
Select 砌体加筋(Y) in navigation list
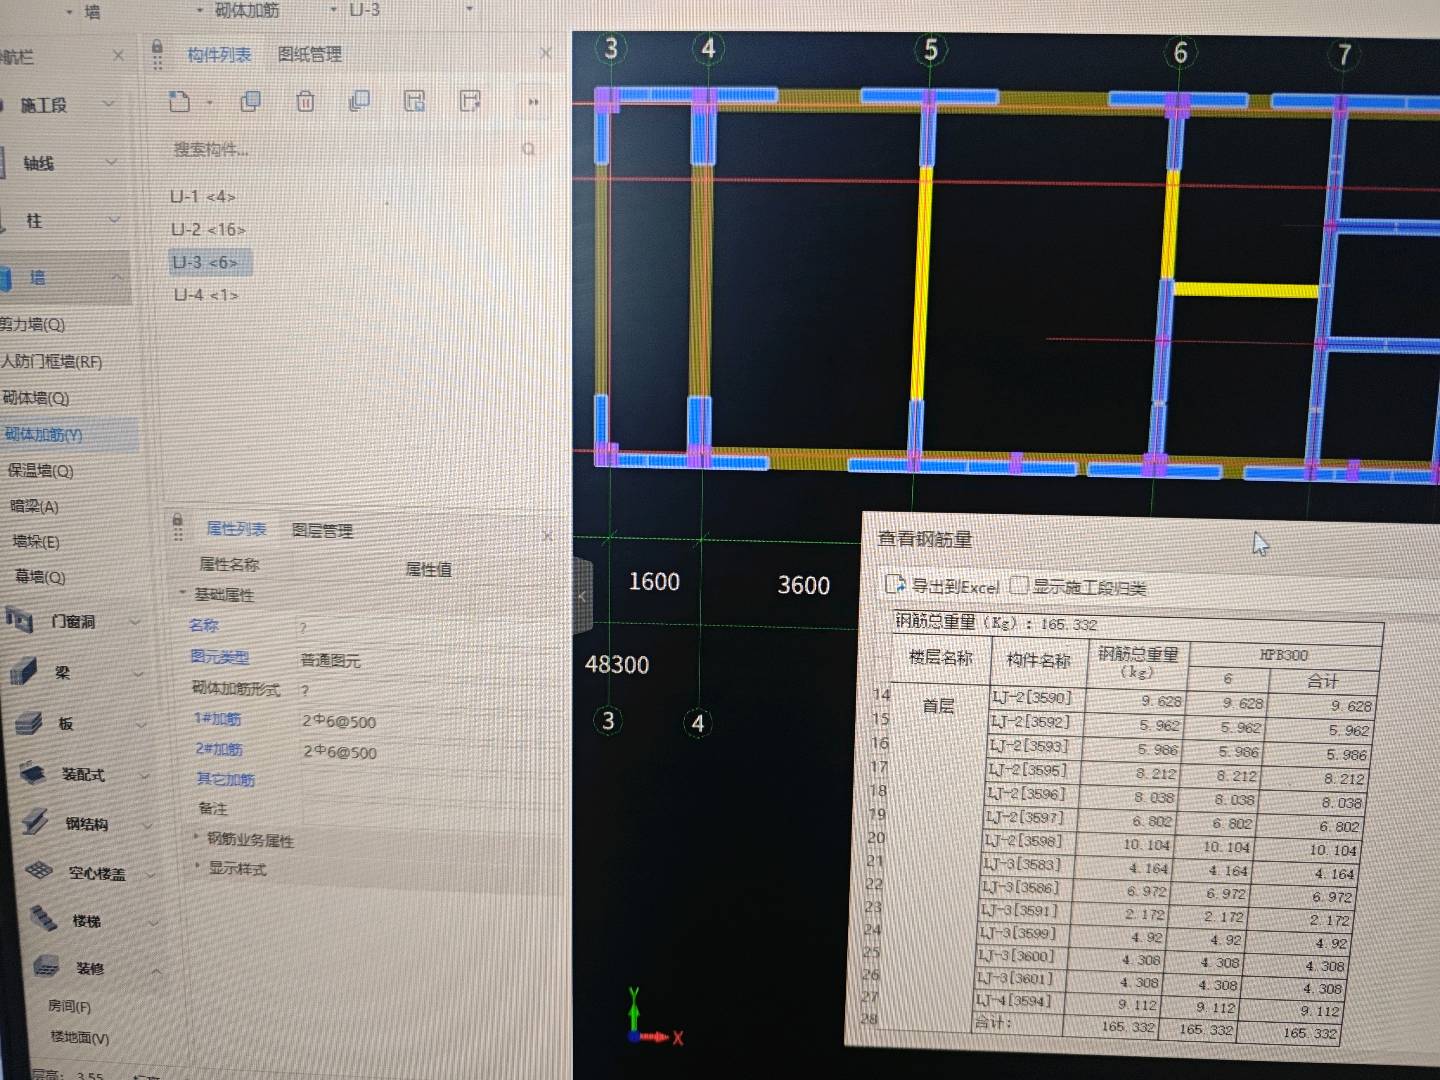pos(43,434)
